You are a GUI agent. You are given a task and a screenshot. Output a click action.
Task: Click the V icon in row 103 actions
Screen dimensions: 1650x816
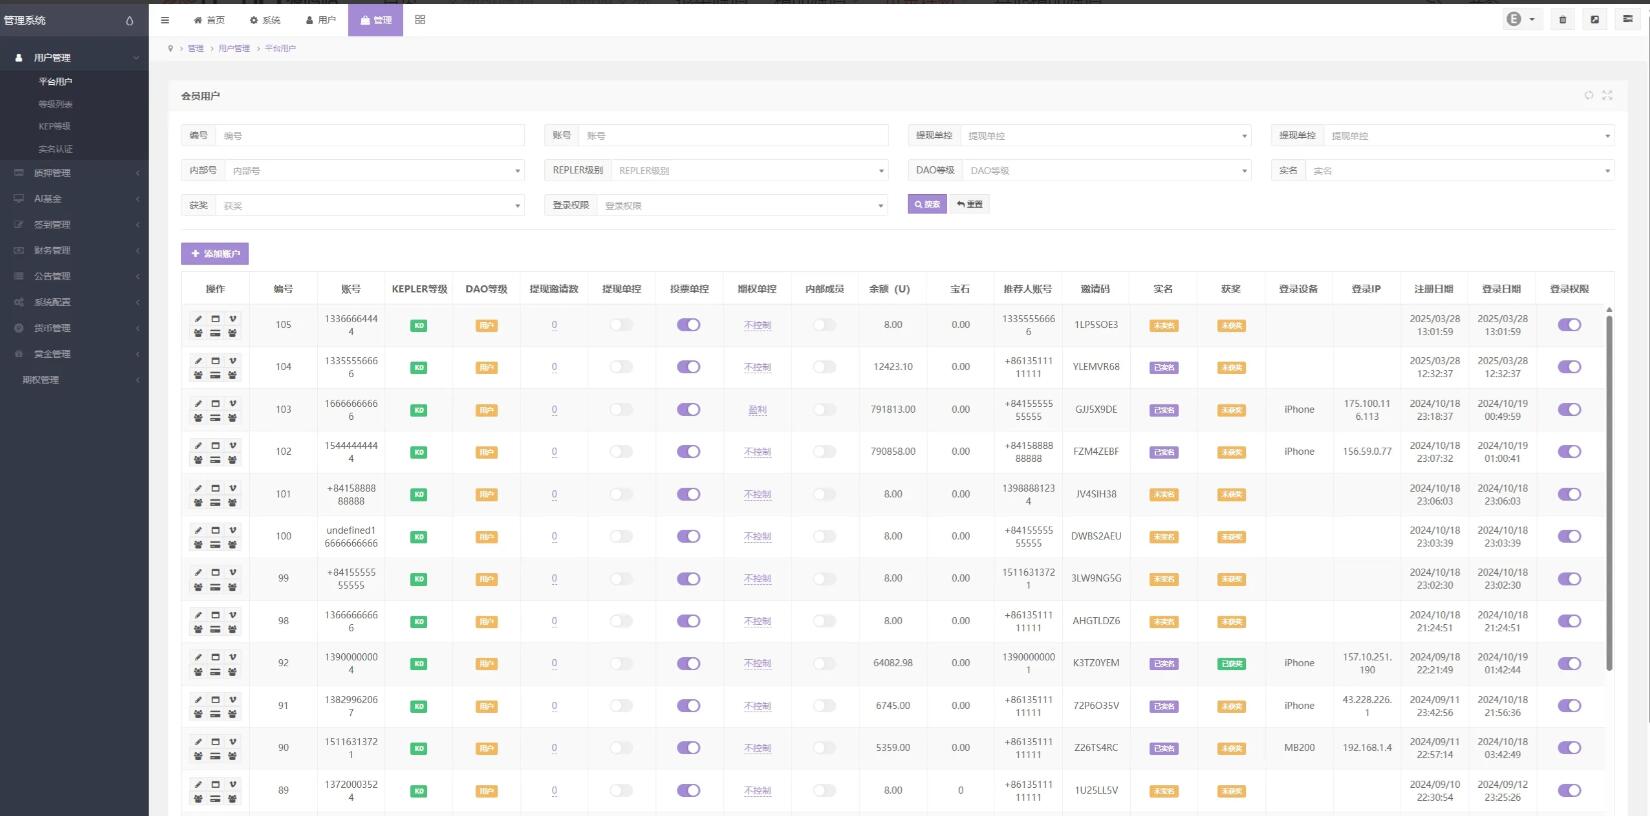[232, 404]
